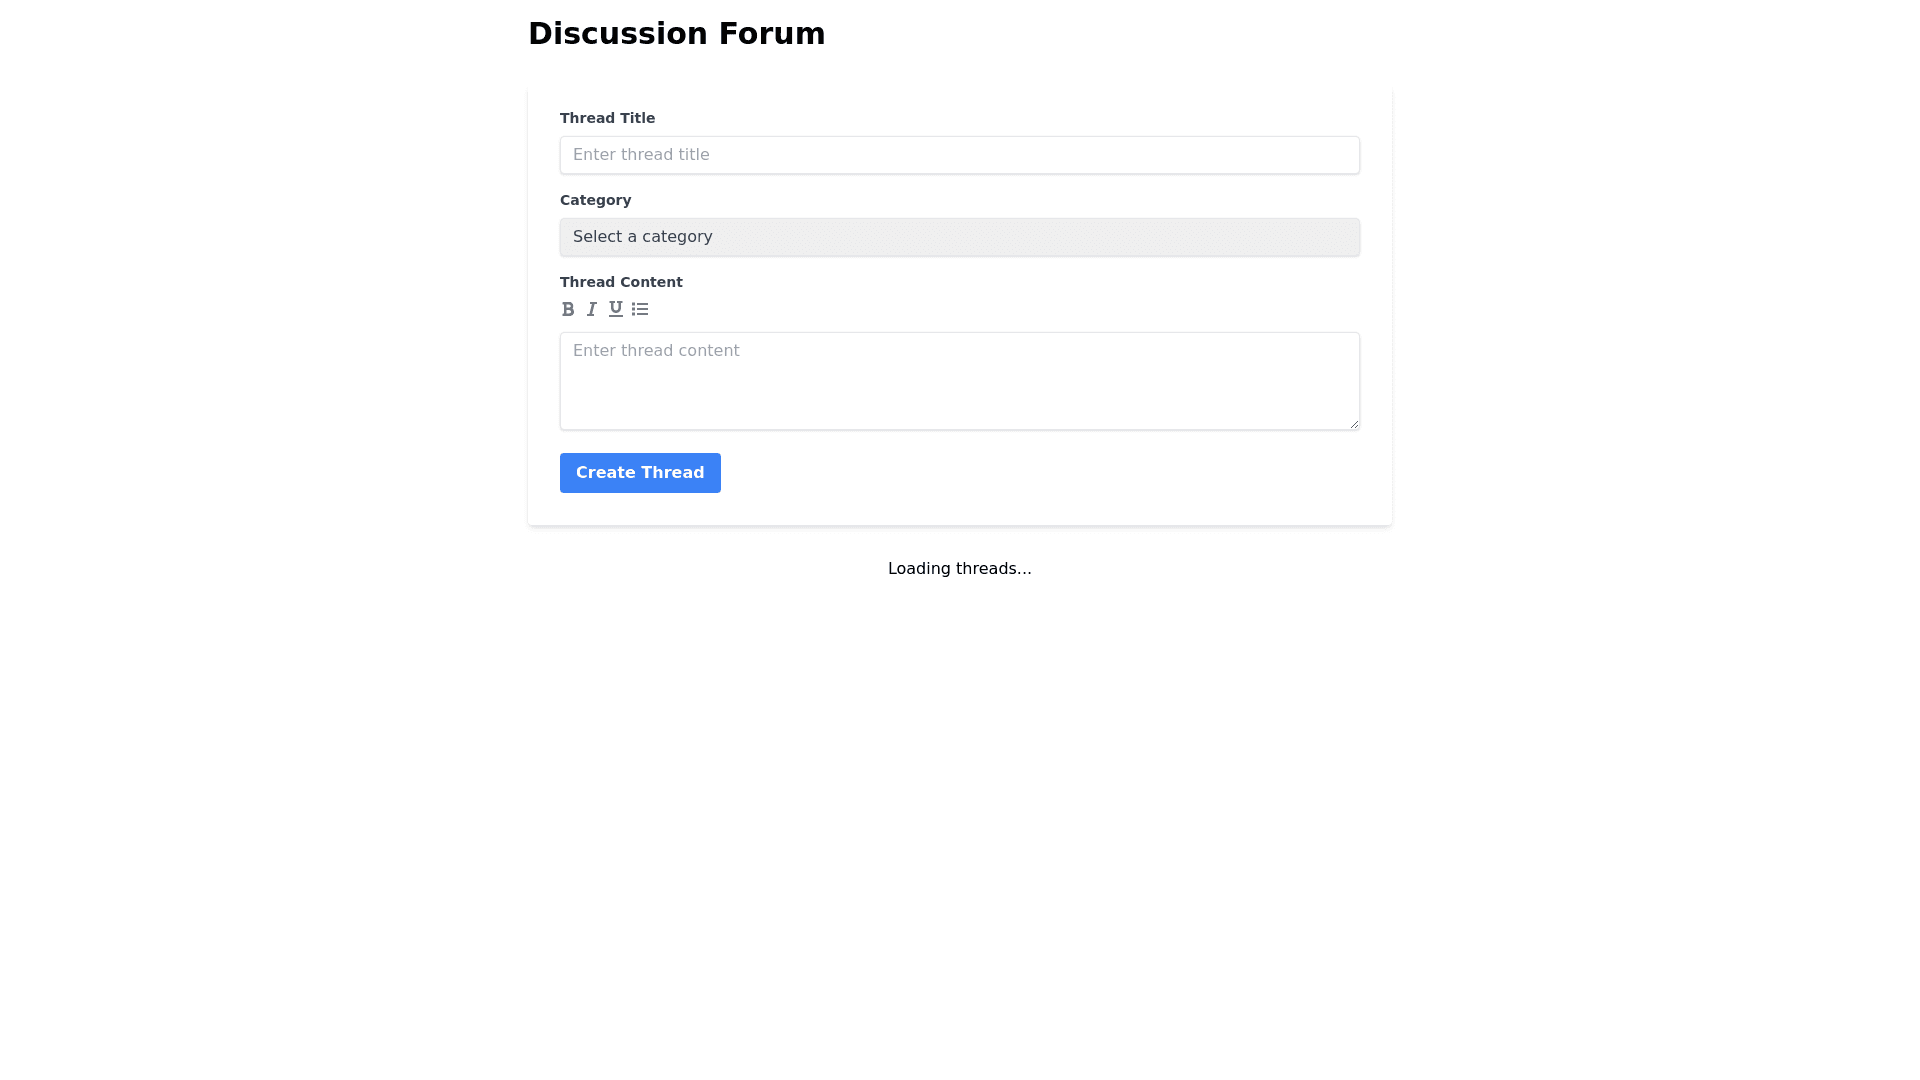Insert a bulleted list via list icon

[640, 309]
